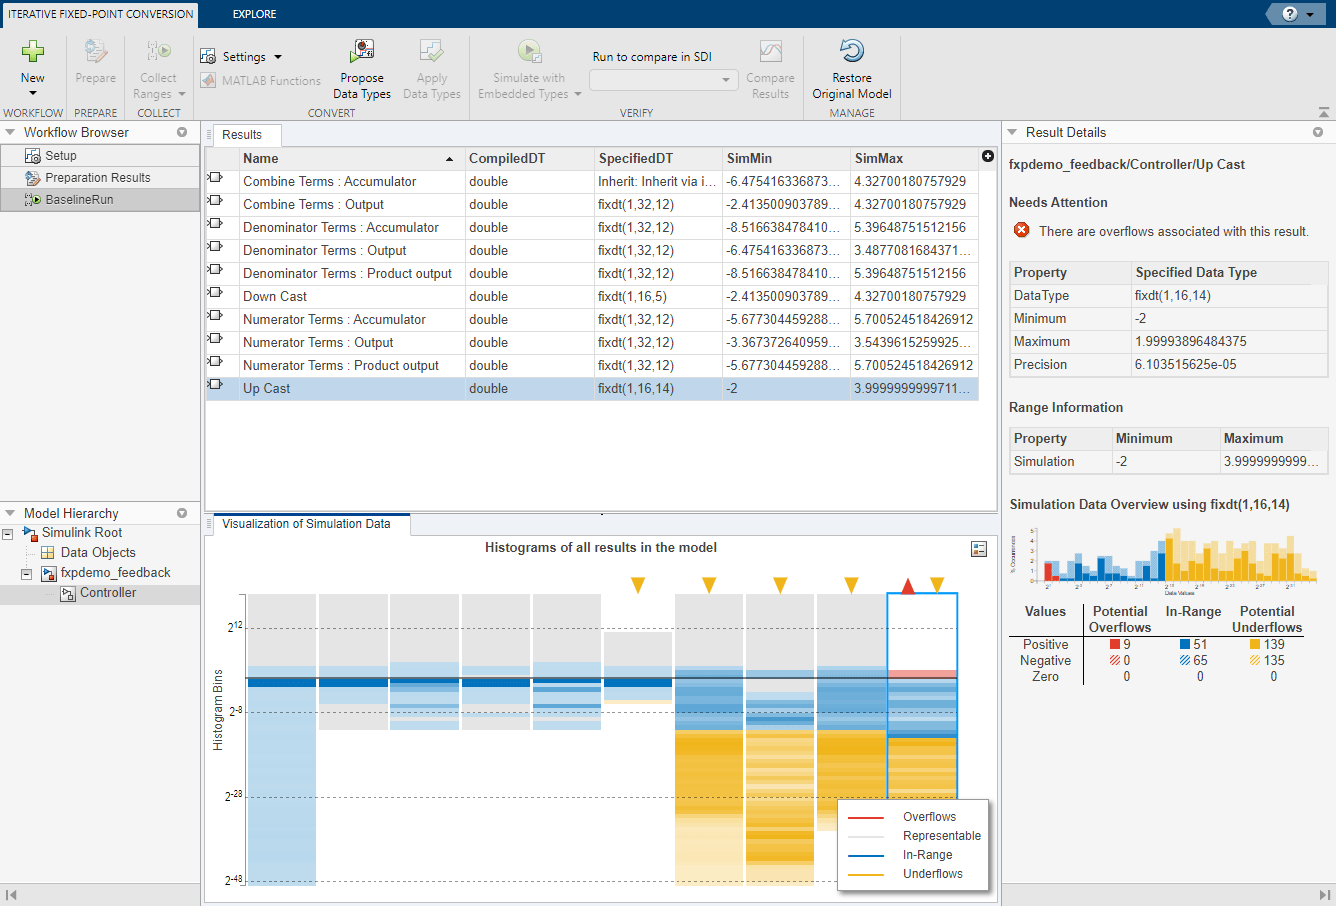
Task: Click MATLAB Functions button
Action: 261,81
